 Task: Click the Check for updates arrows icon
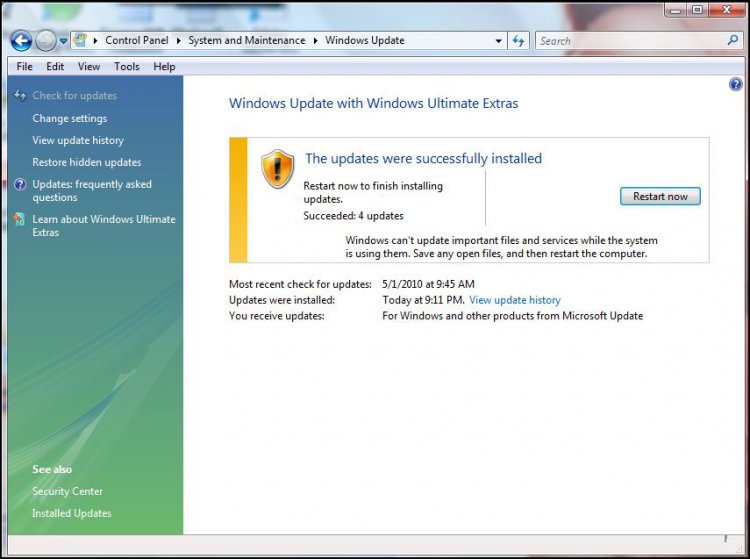pos(20,95)
